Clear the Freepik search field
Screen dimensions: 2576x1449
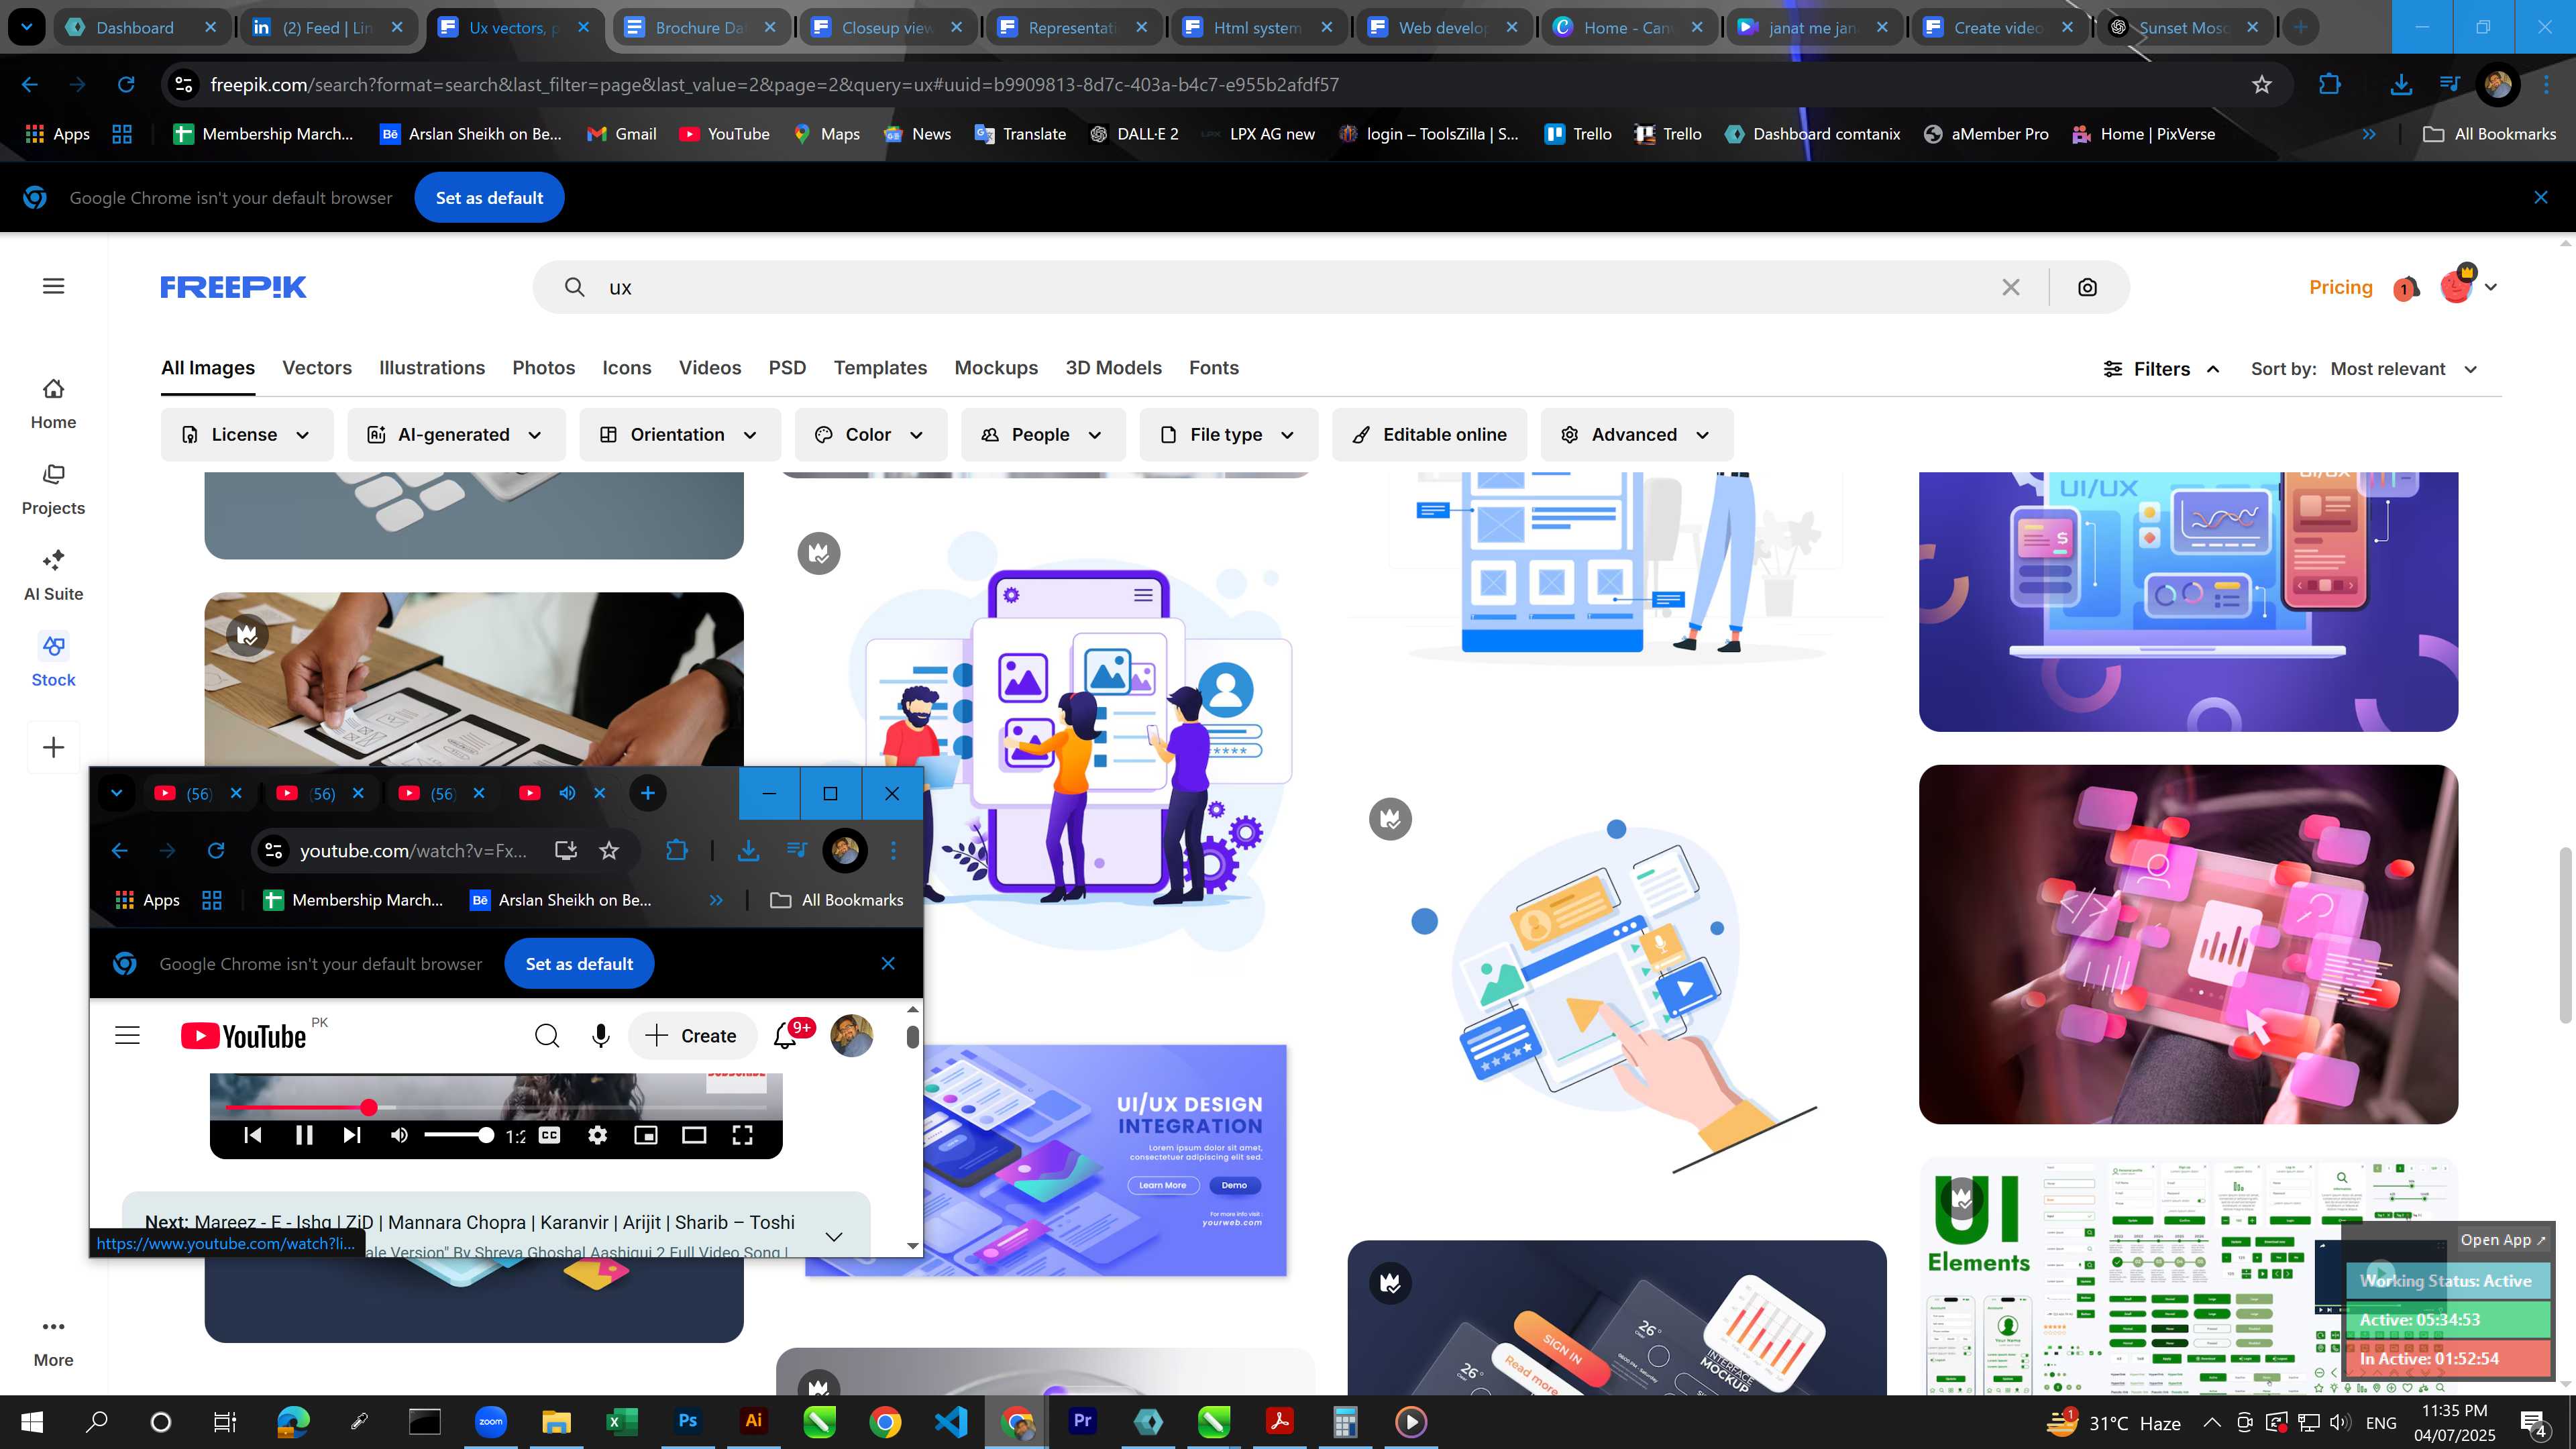(x=2011, y=287)
